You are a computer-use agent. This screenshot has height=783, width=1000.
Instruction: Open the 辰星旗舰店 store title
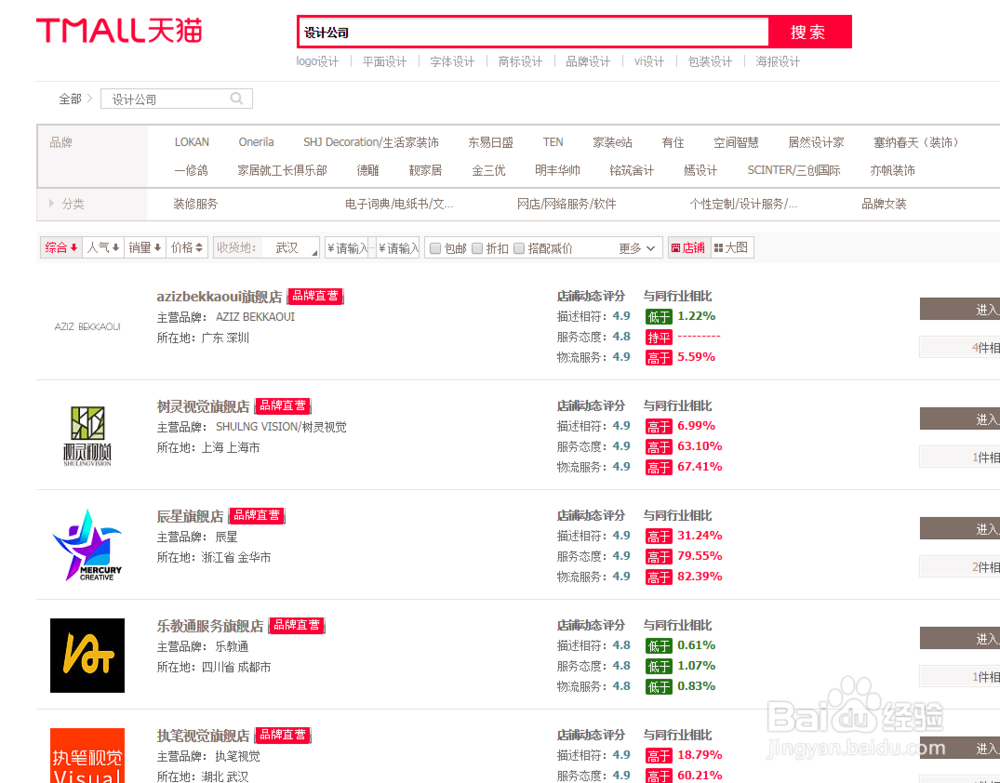click(190, 516)
